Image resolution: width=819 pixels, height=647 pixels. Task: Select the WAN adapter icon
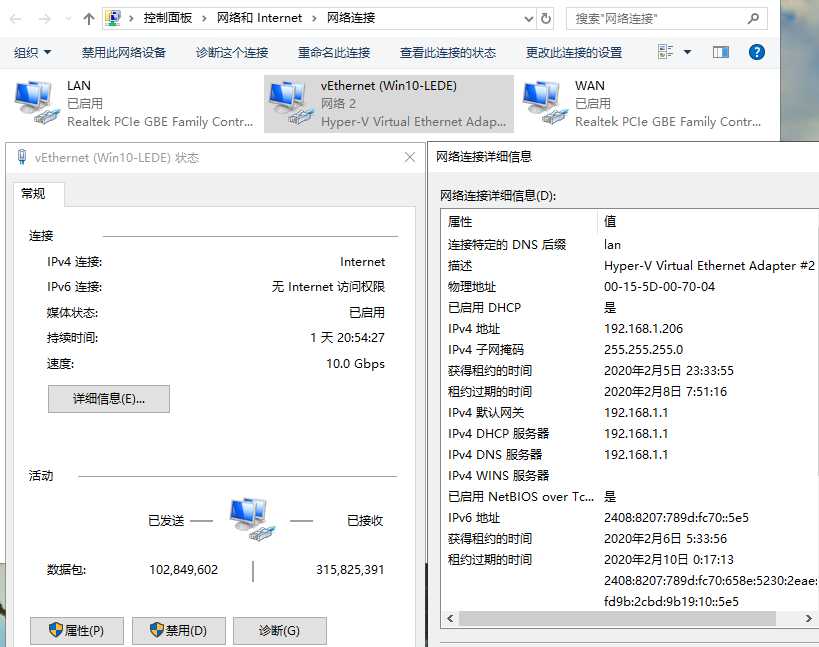[544, 102]
